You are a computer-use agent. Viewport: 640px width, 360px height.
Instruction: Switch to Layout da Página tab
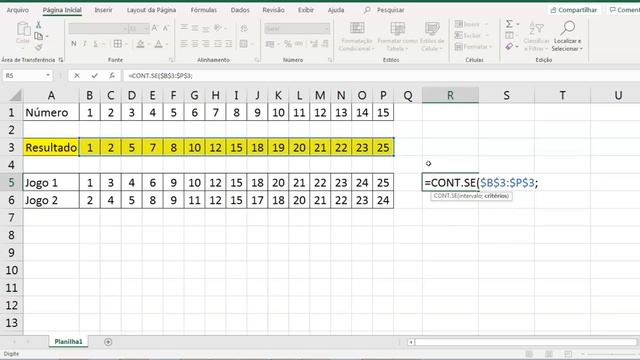[x=151, y=10]
